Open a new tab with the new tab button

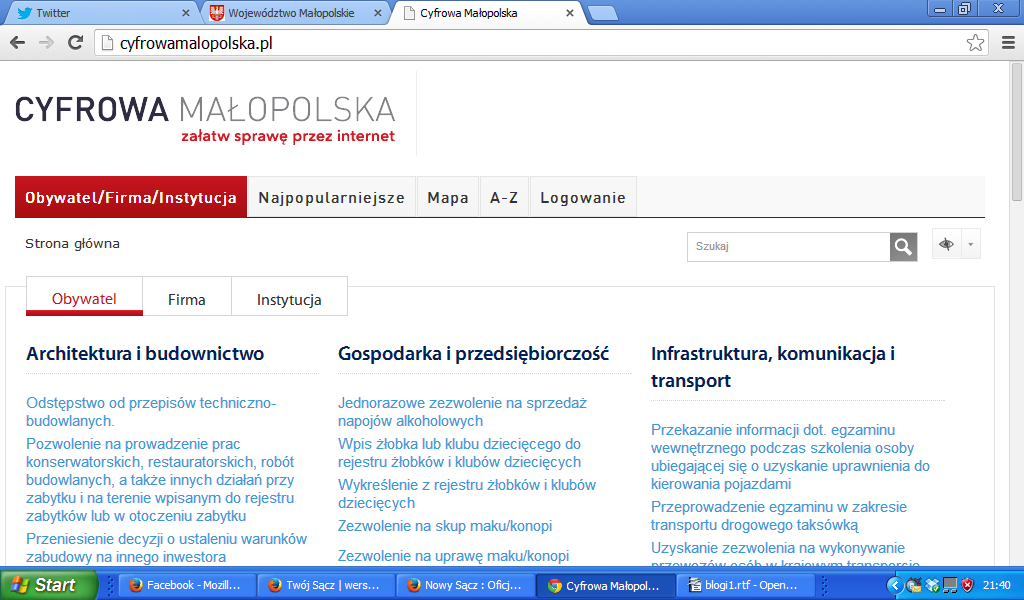click(603, 13)
